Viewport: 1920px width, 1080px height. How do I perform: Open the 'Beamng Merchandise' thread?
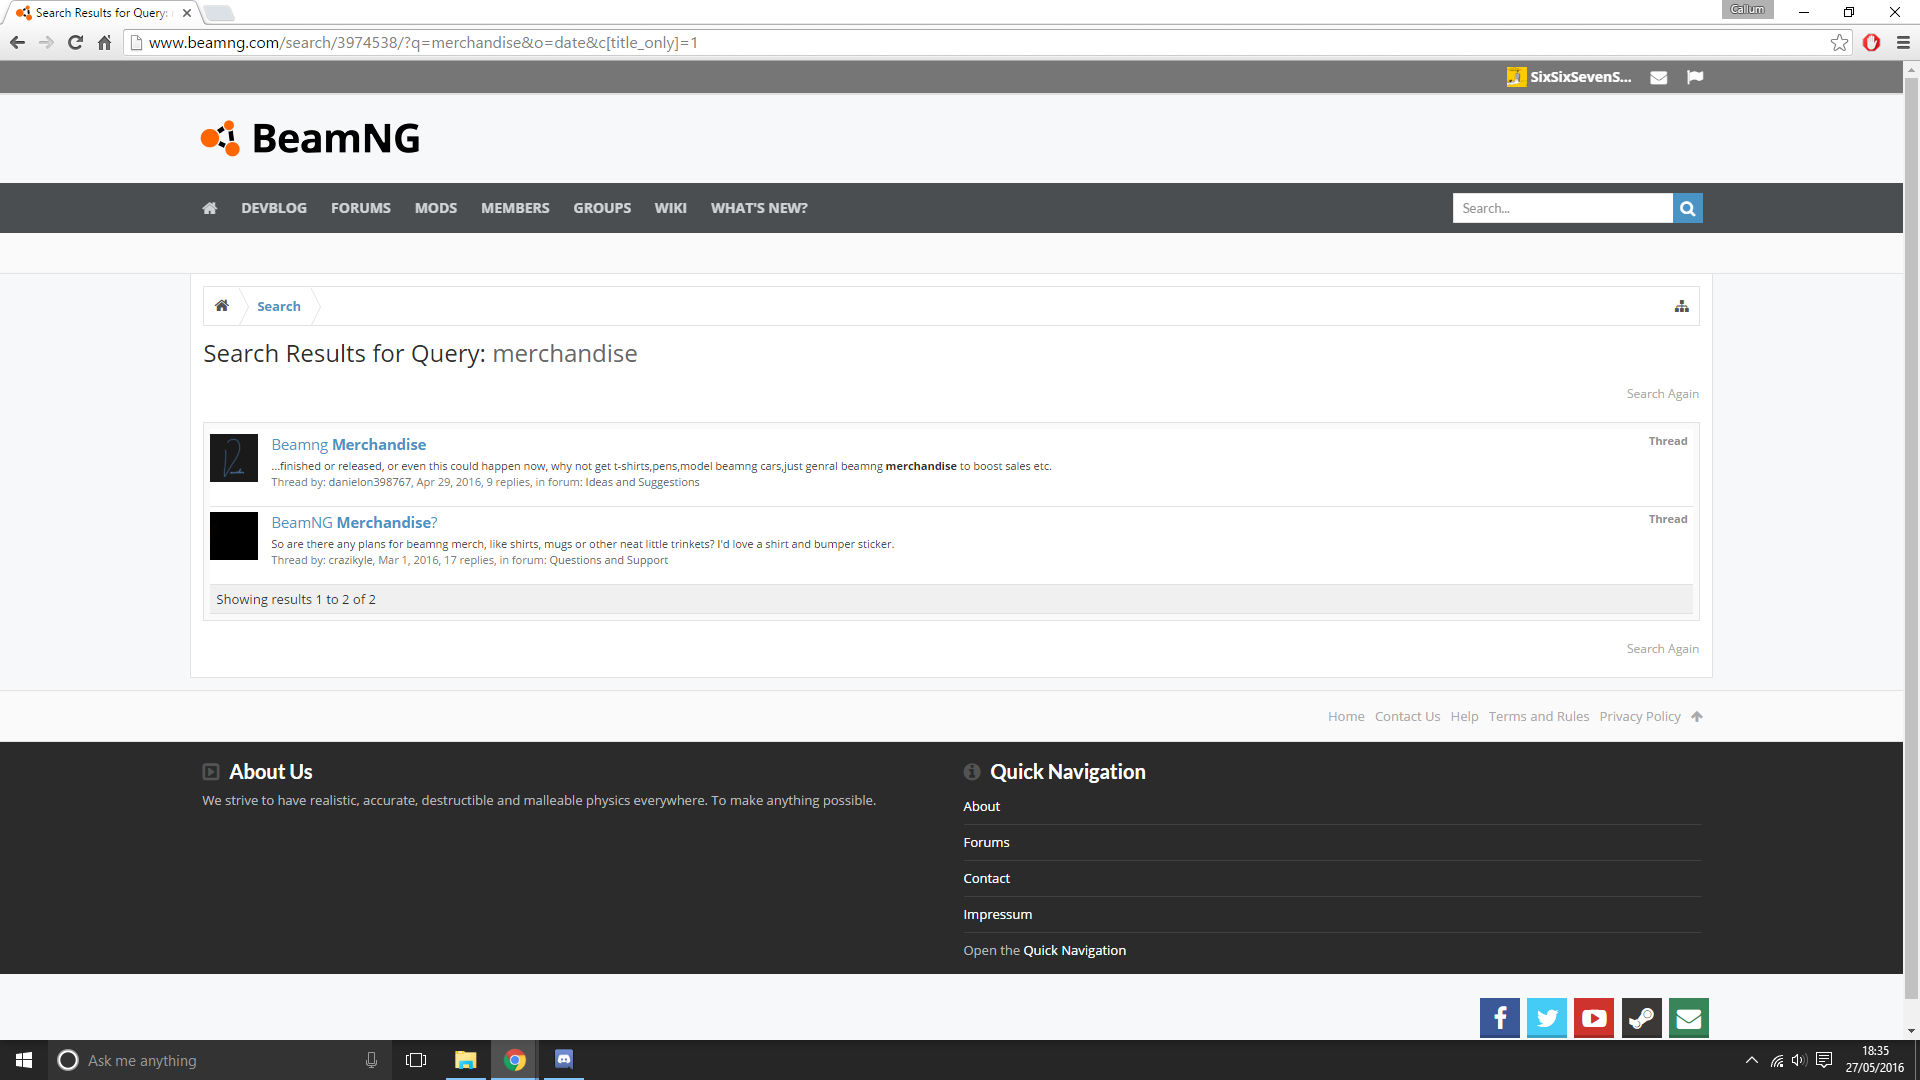pos(348,444)
